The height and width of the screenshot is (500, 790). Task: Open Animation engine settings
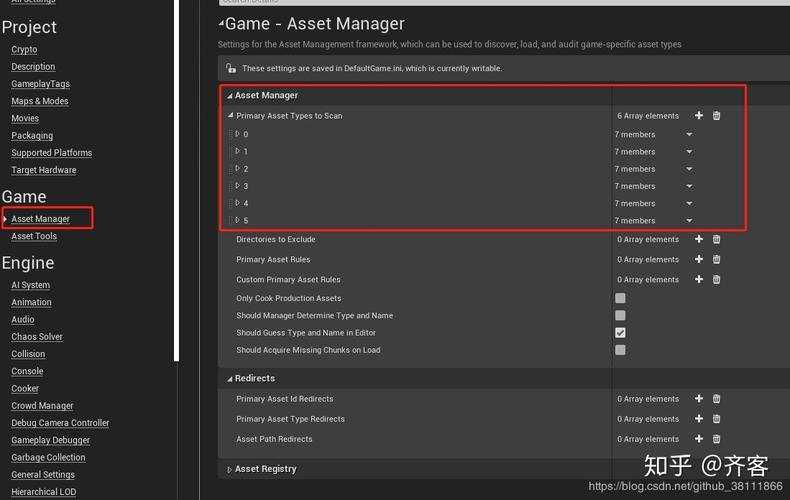click(x=31, y=302)
